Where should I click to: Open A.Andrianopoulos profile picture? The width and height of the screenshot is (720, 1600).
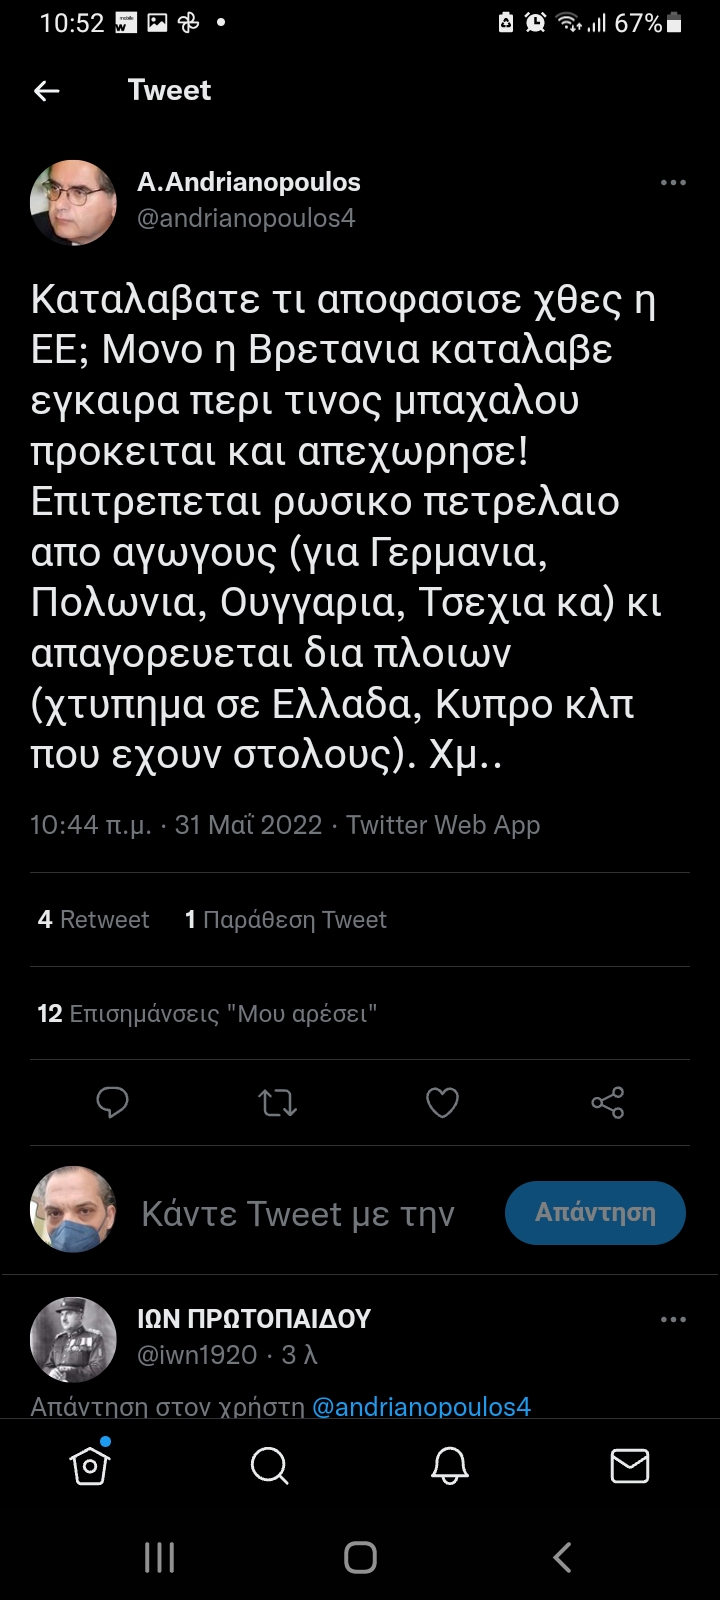[x=73, y=202]
